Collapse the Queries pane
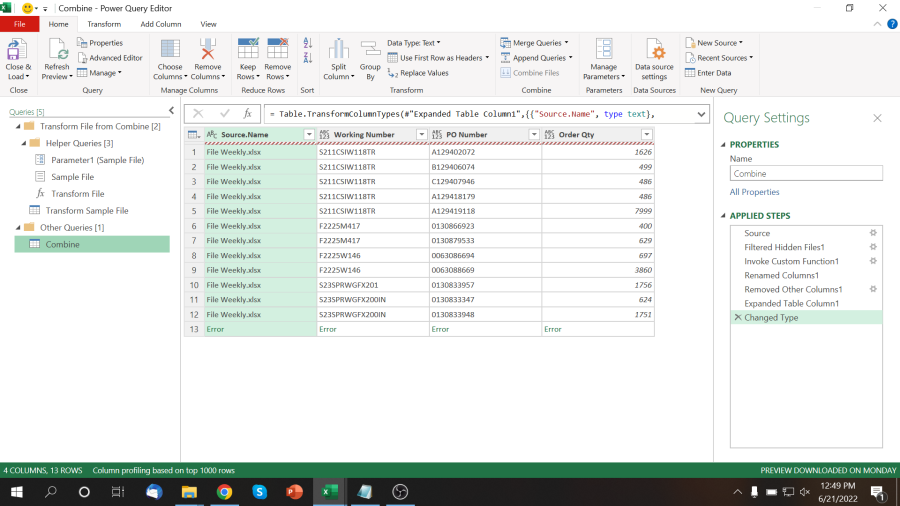Viewport: 900px width, 506px height. tap(171, 111)
